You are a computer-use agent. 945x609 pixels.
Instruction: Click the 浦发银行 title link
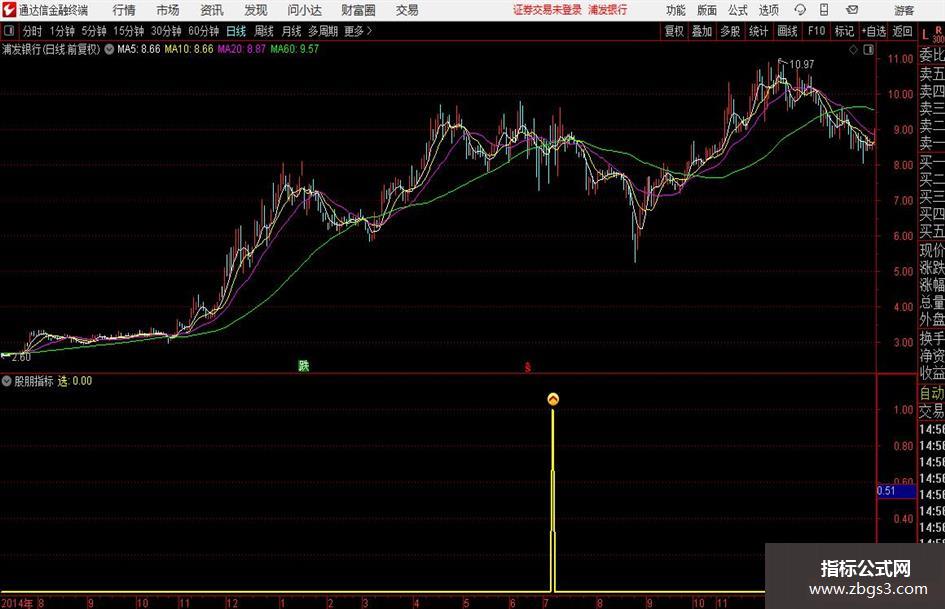pos(608,10)
